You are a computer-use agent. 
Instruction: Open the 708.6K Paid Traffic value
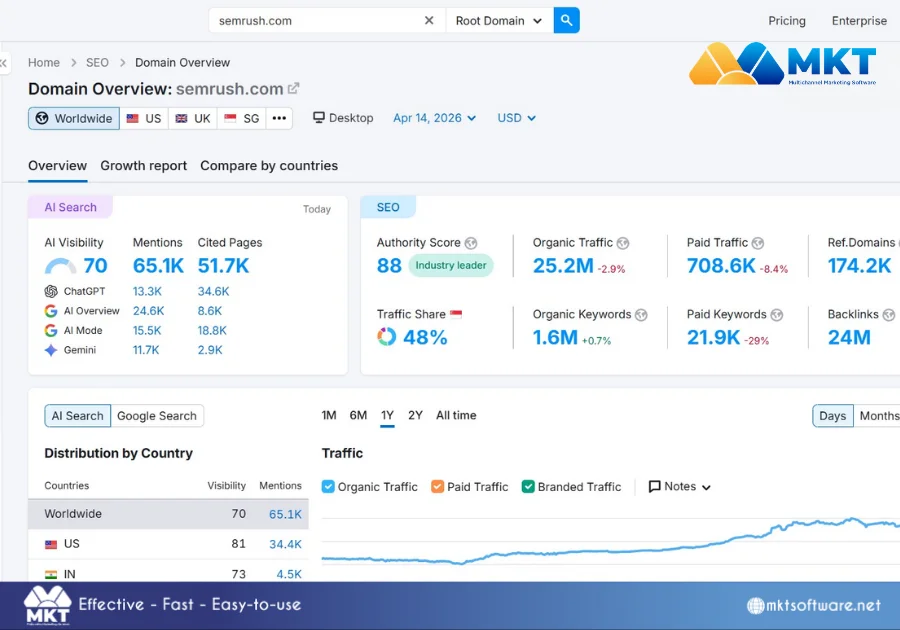721,266
